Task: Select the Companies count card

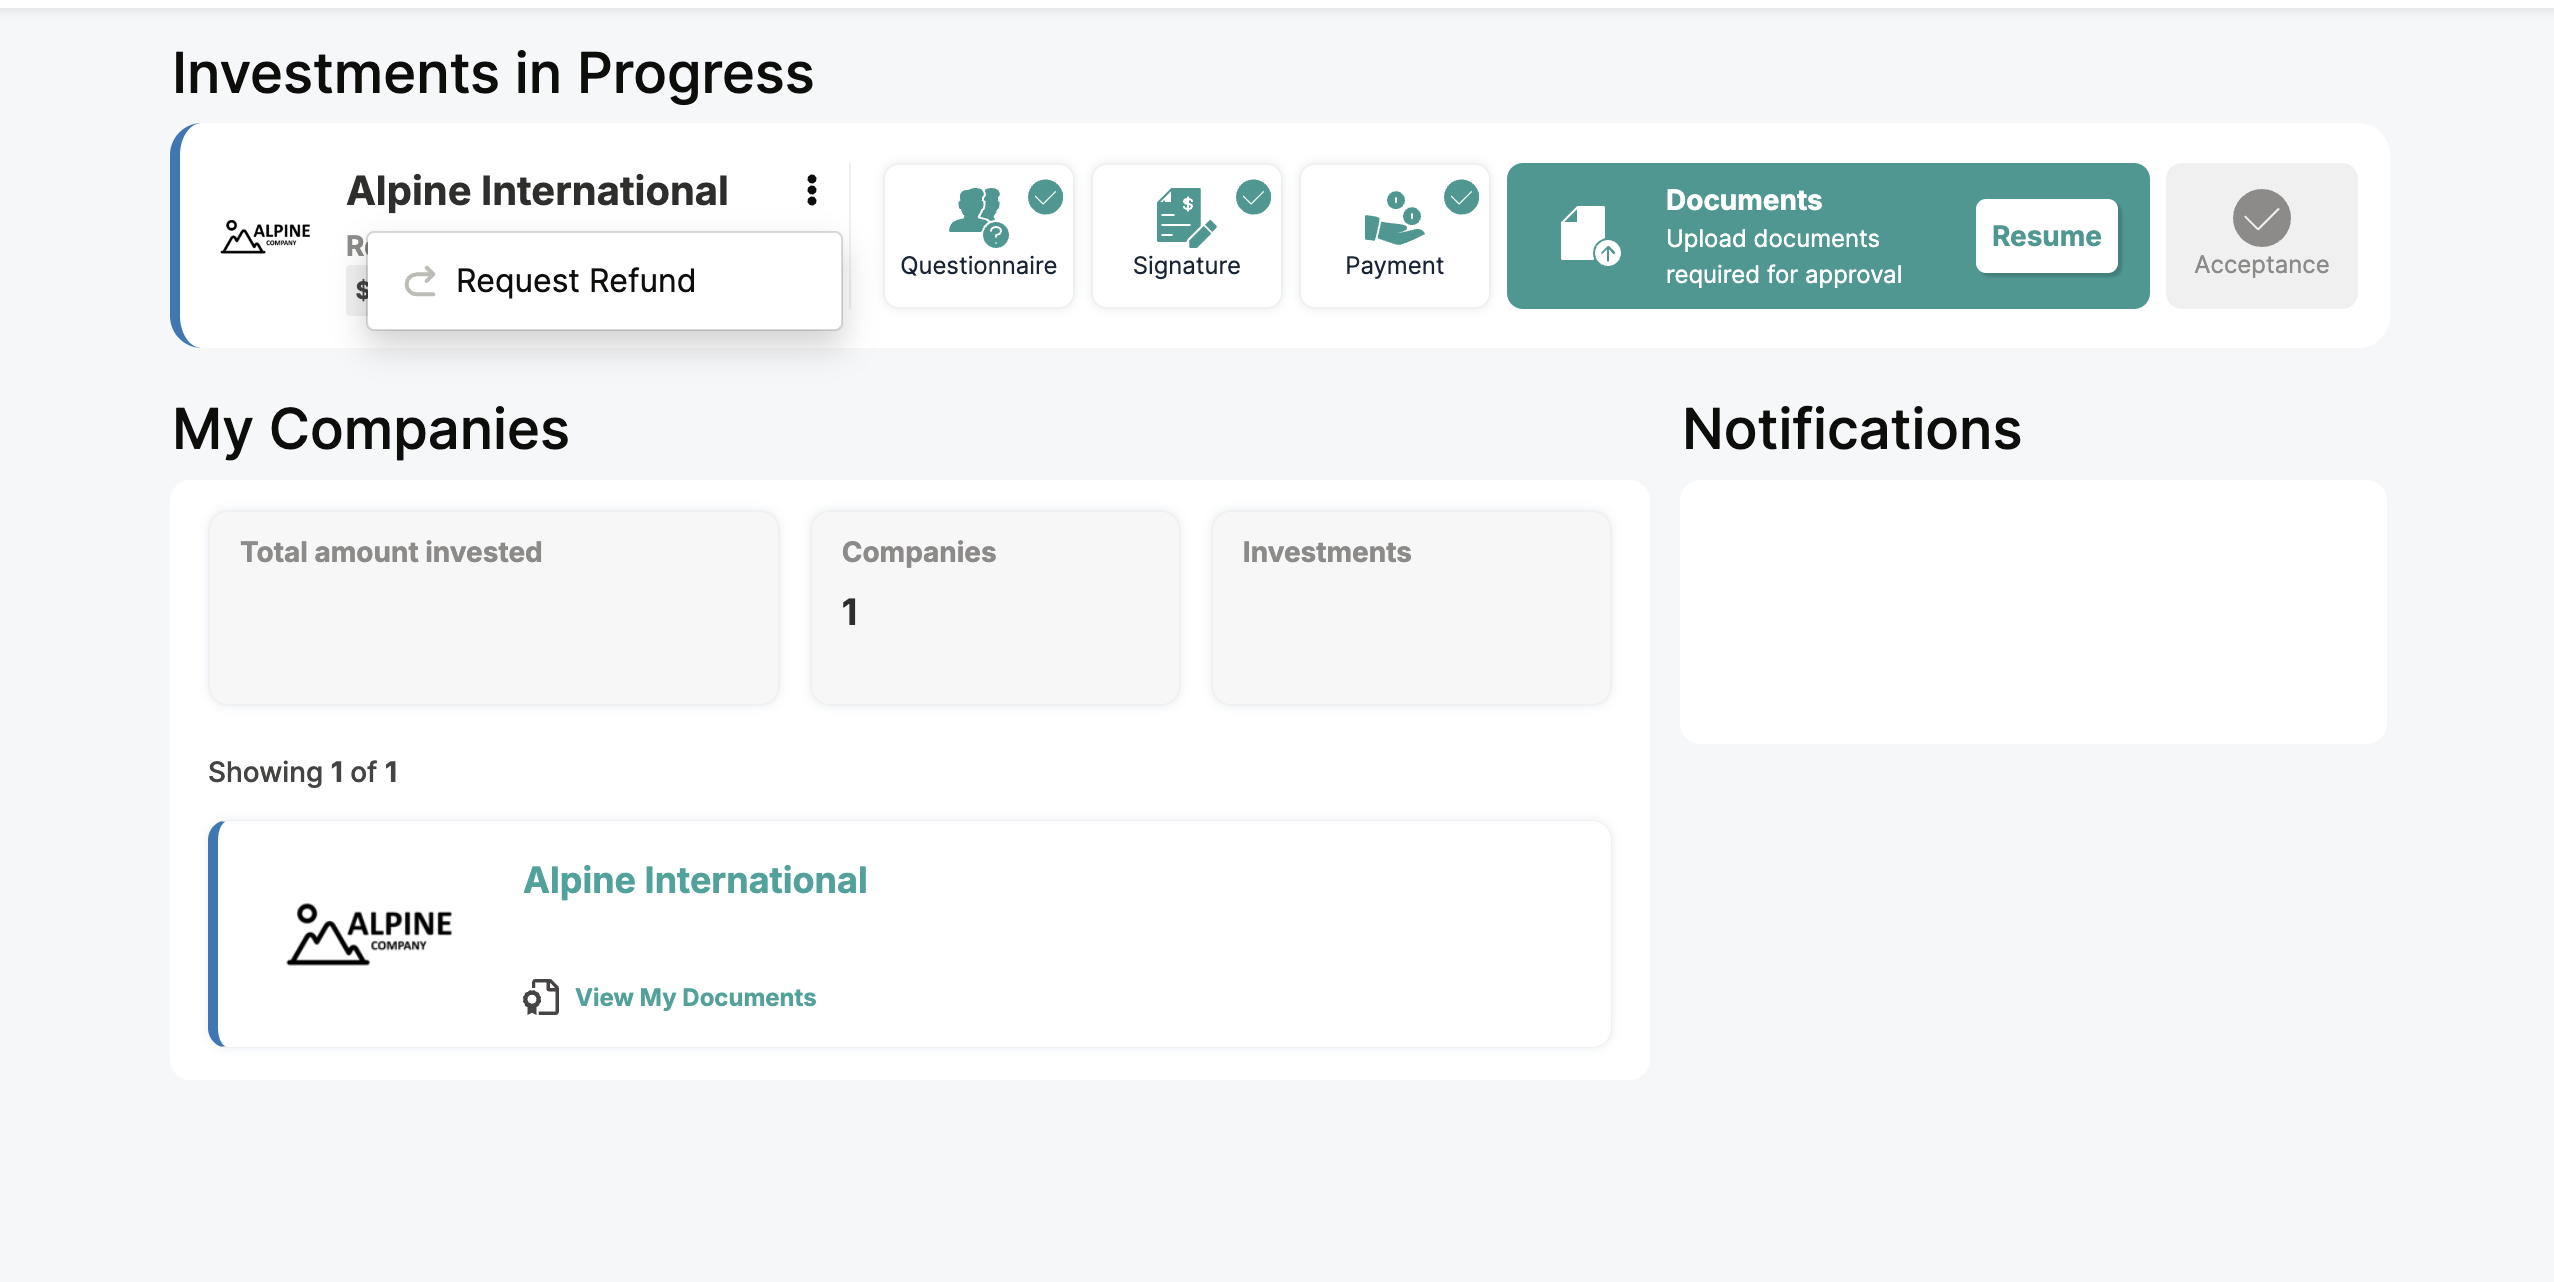Action: [995, 607]
